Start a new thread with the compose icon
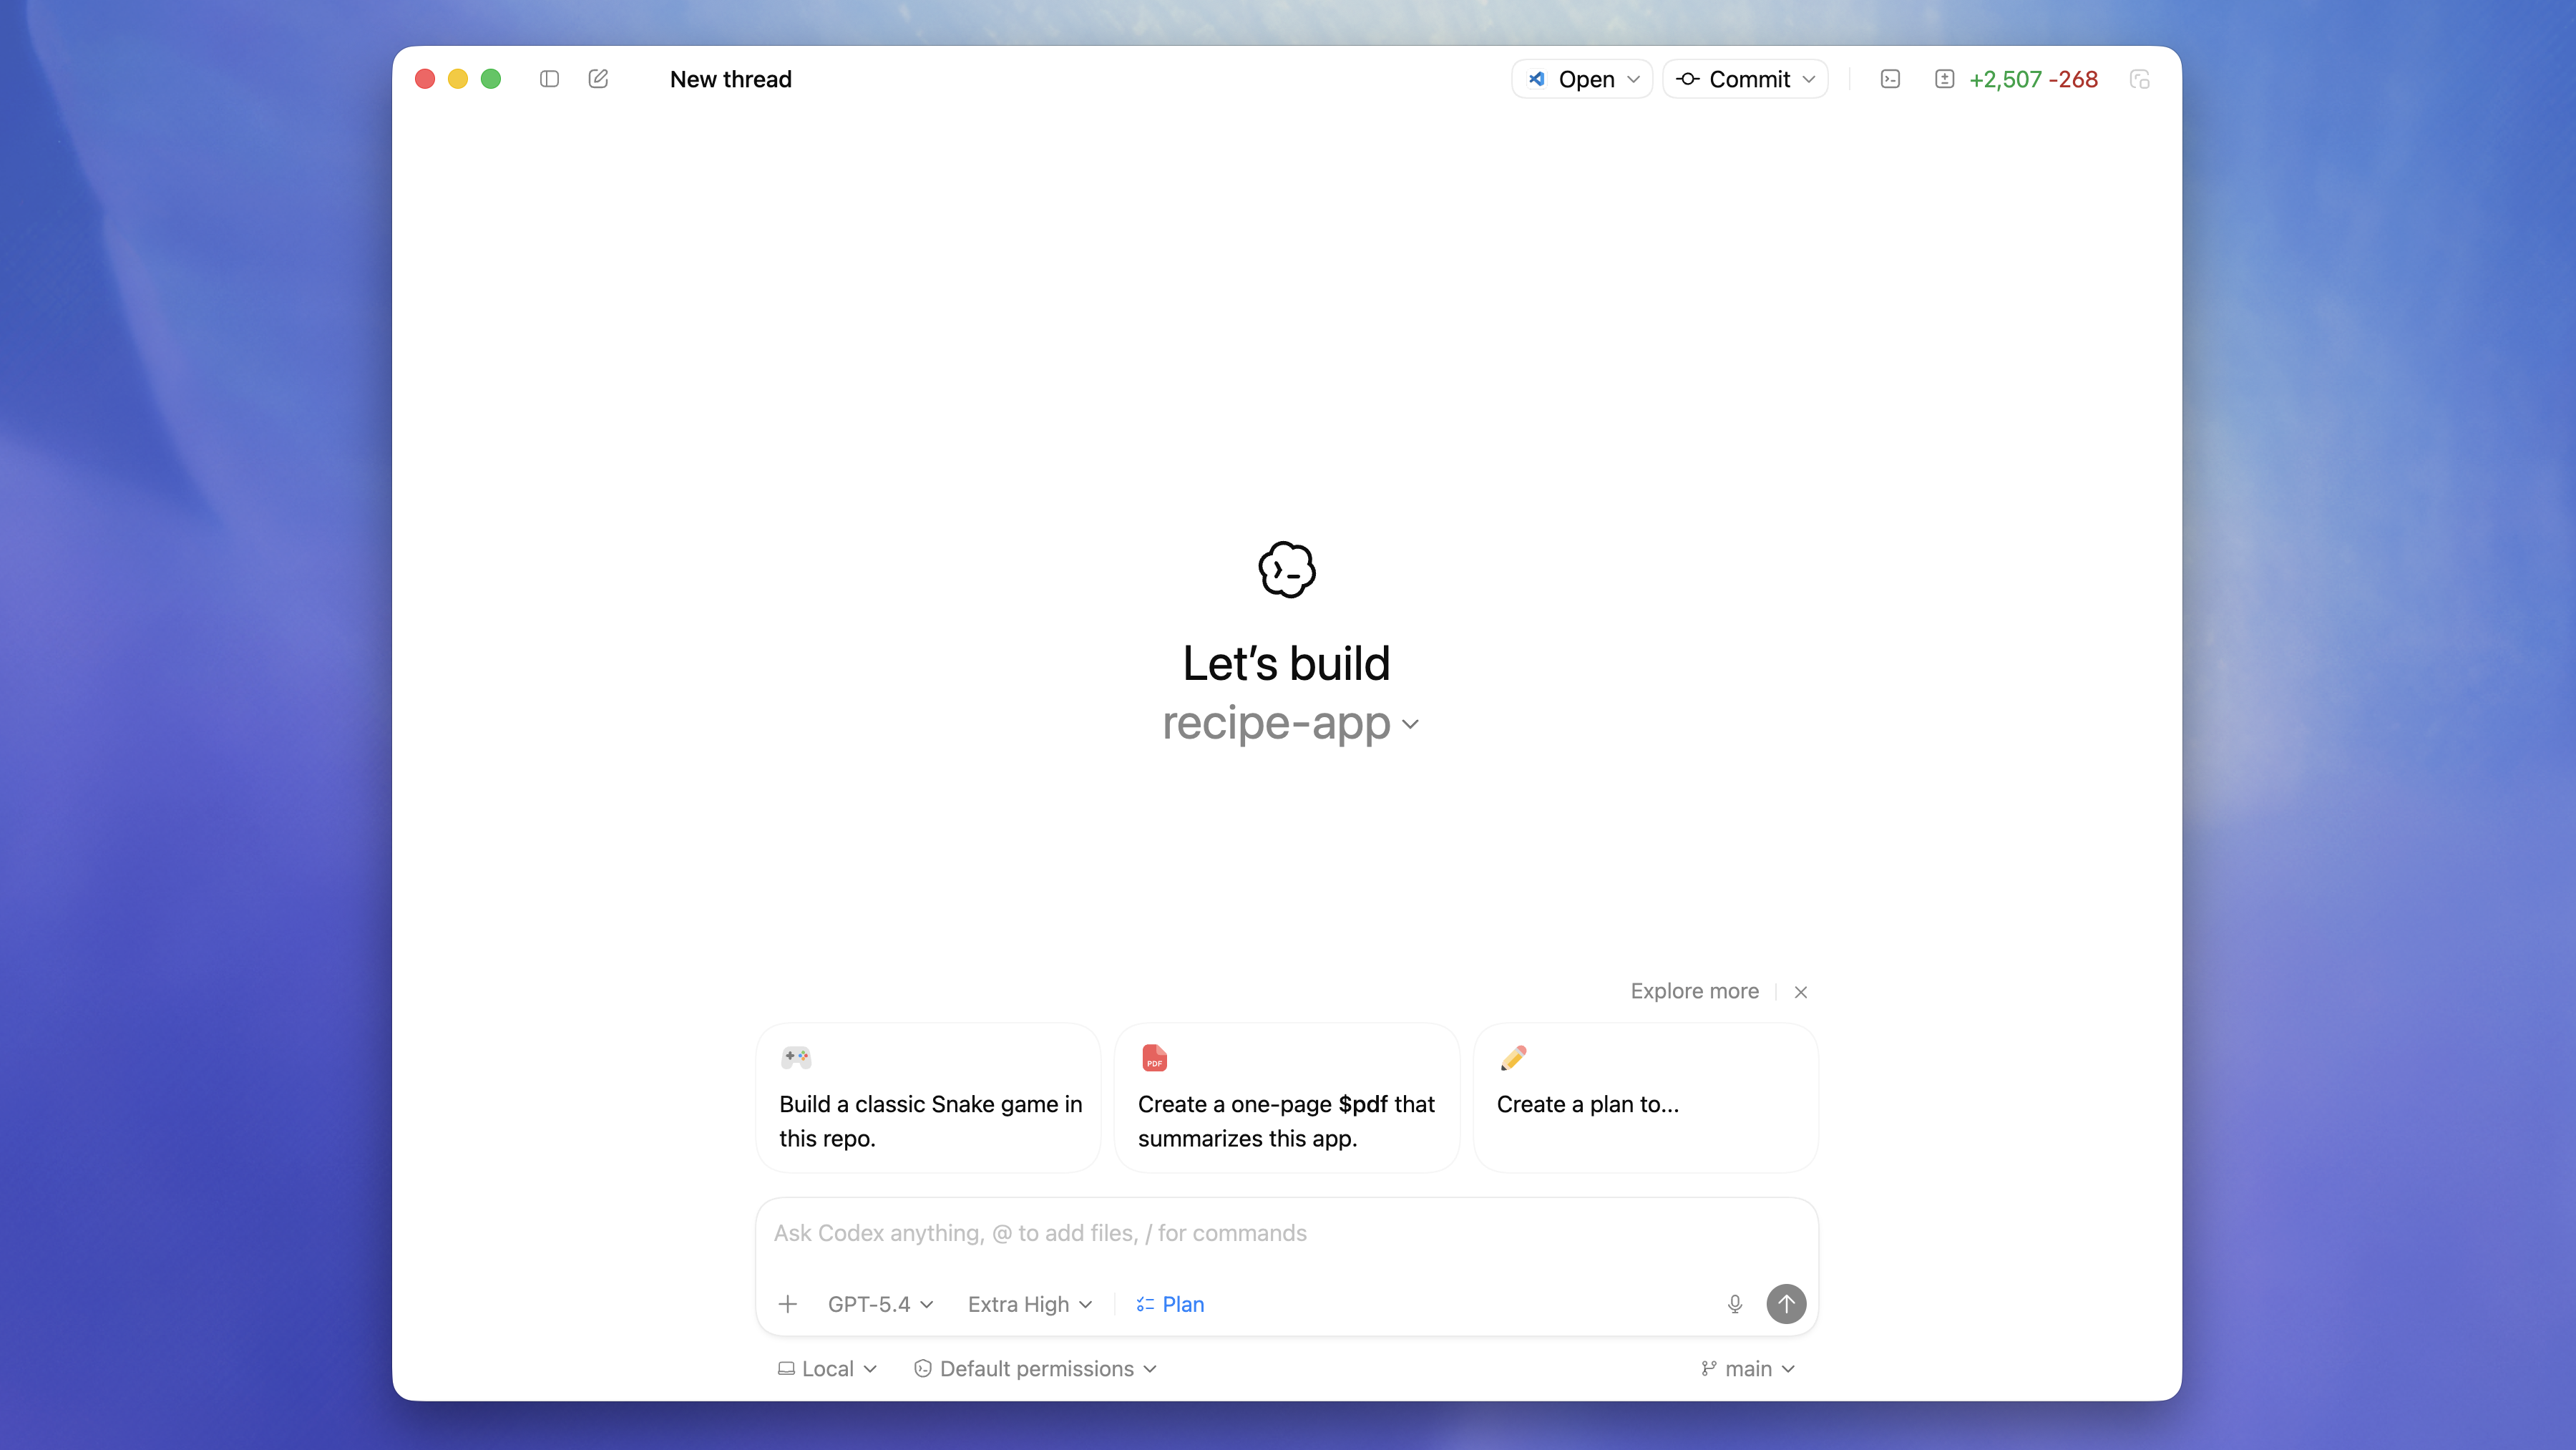2576x1450 pixels. click(598, 79)
